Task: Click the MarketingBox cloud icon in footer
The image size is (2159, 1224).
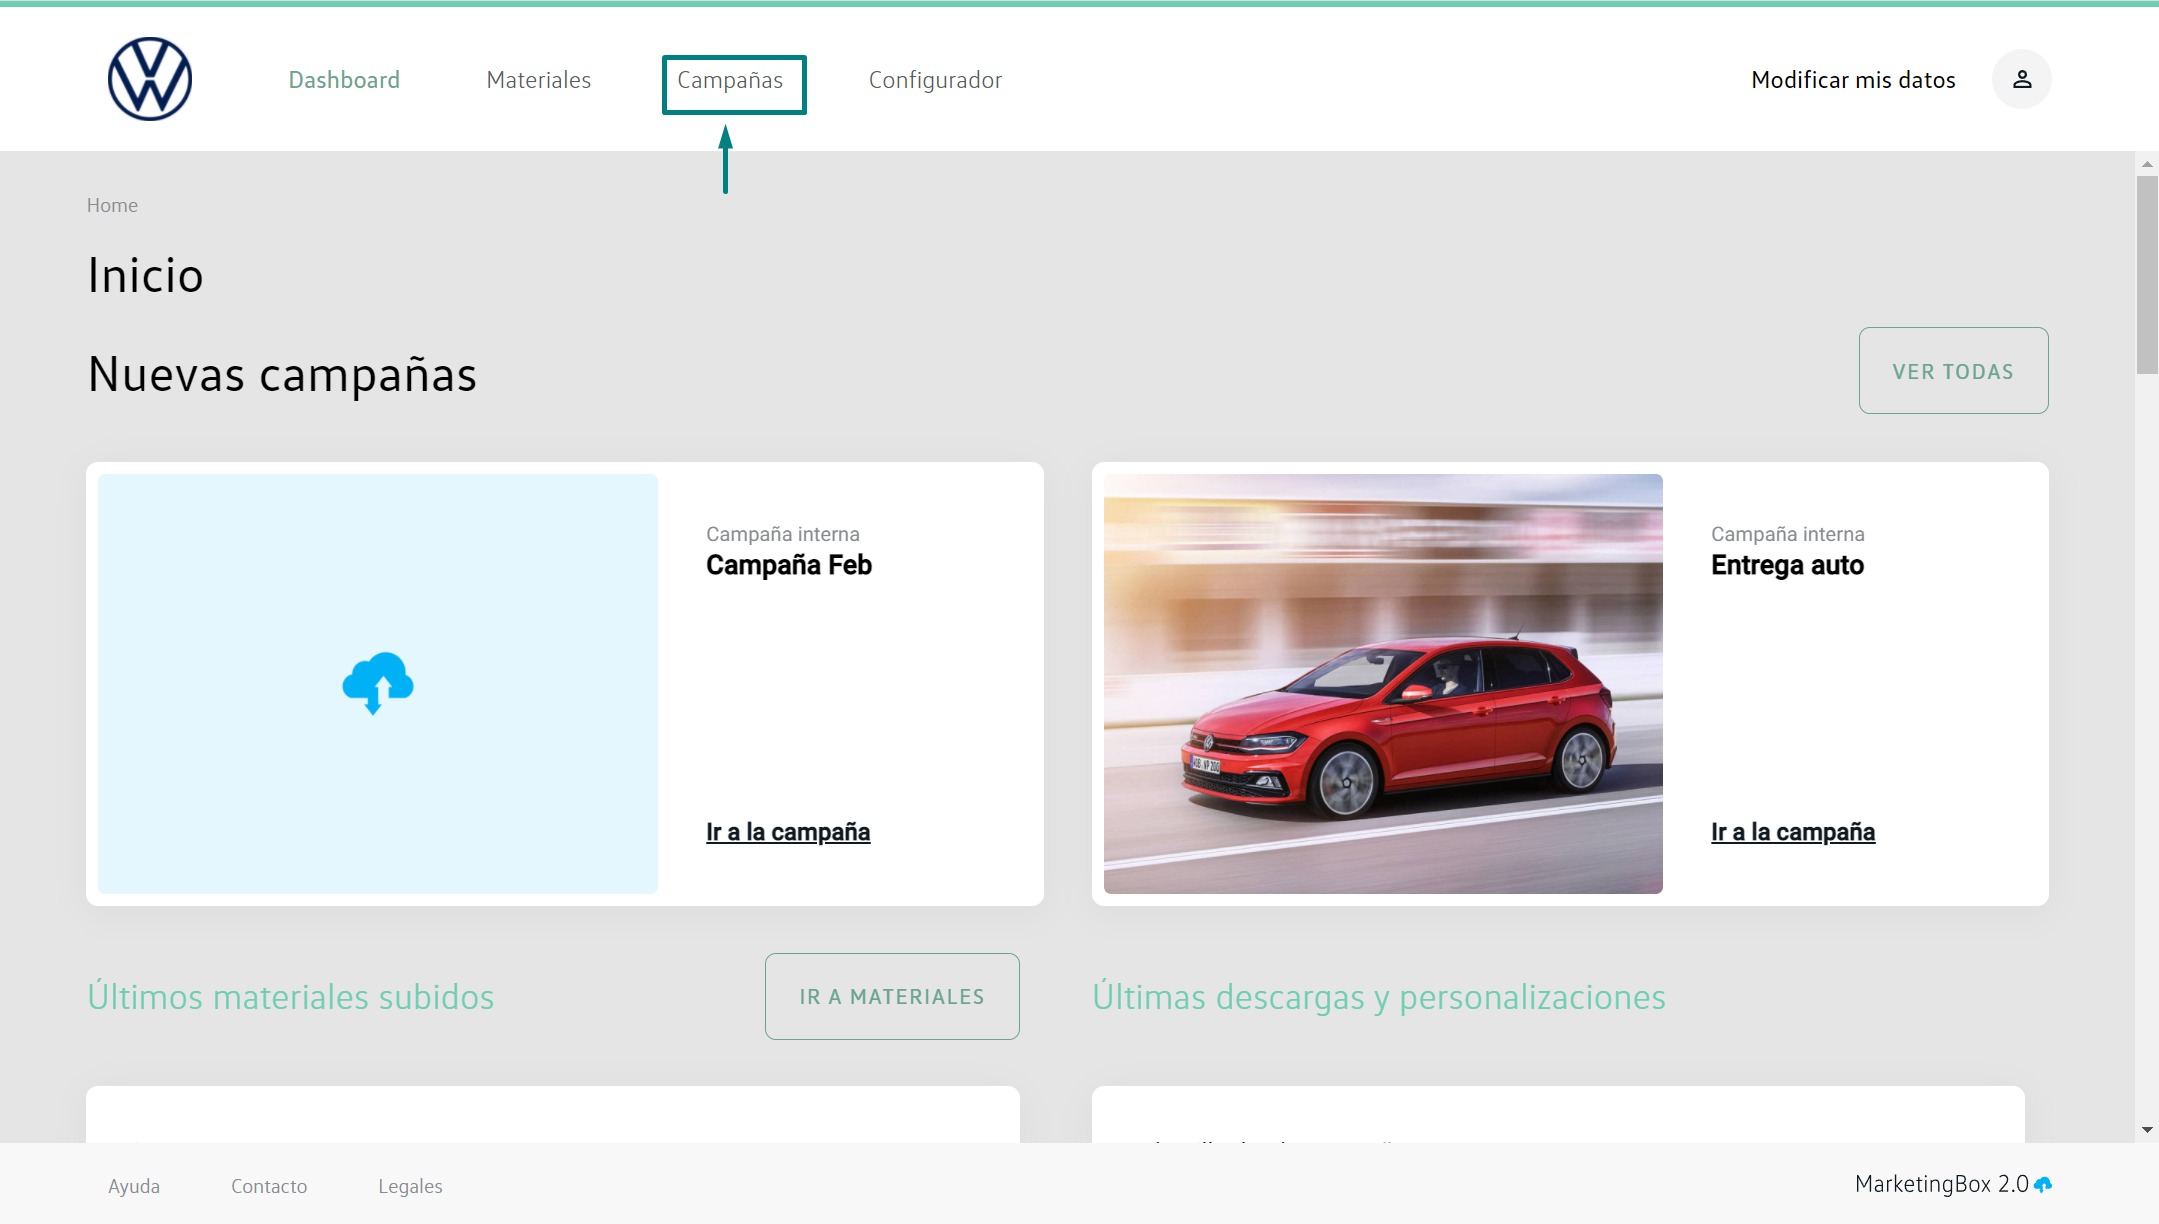Action: click(2043, 1184)
